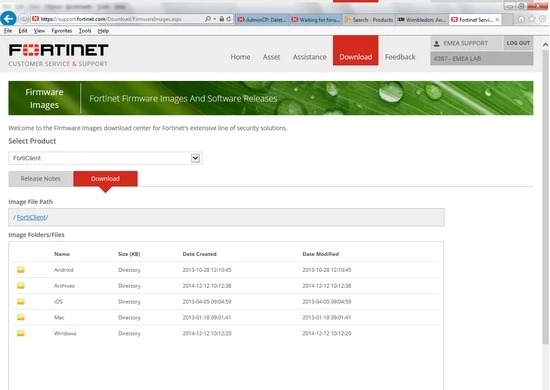Click the 4387 - EMEA LAB account field
The image size is (550, 390).
click(x=482, y=59)
